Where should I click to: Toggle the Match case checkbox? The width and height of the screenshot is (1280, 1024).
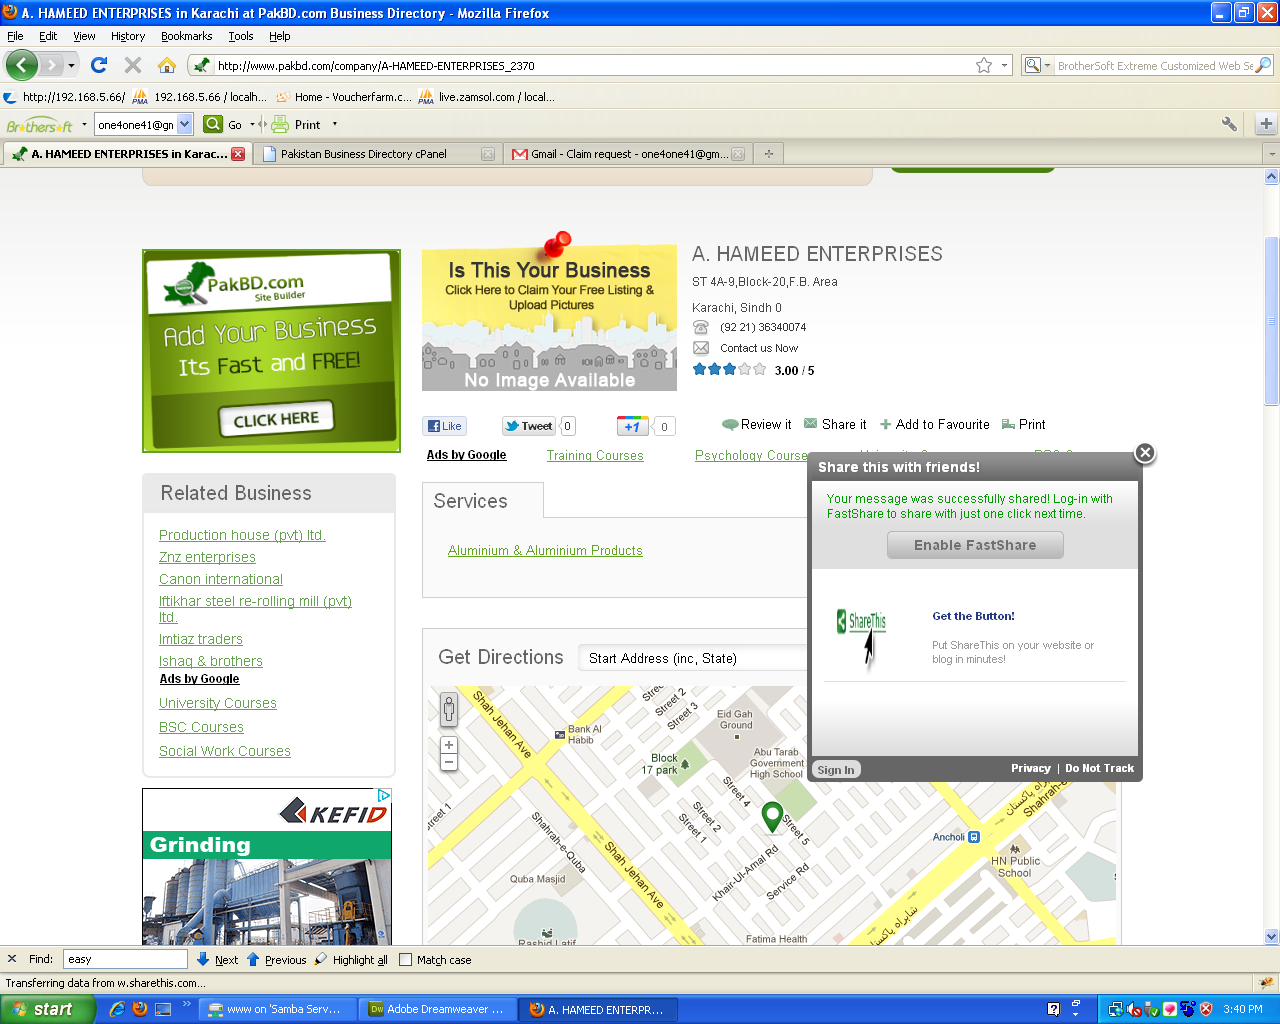coord(405,960)
